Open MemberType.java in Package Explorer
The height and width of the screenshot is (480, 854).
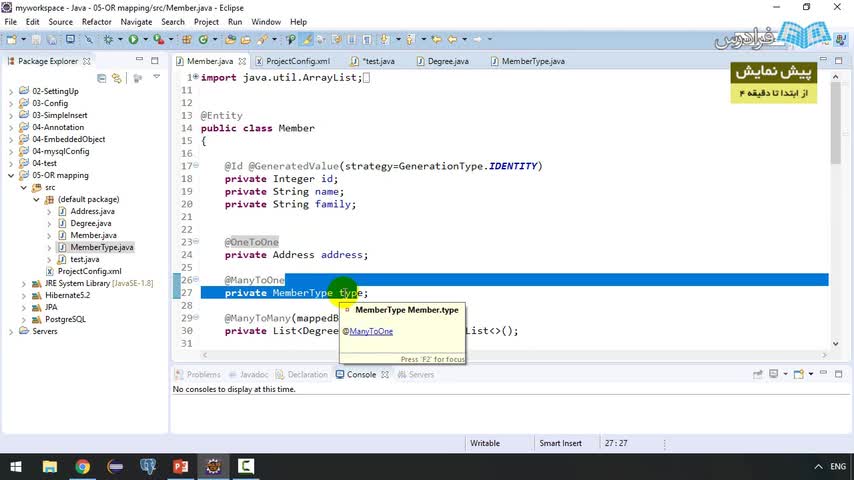[101, 247]
